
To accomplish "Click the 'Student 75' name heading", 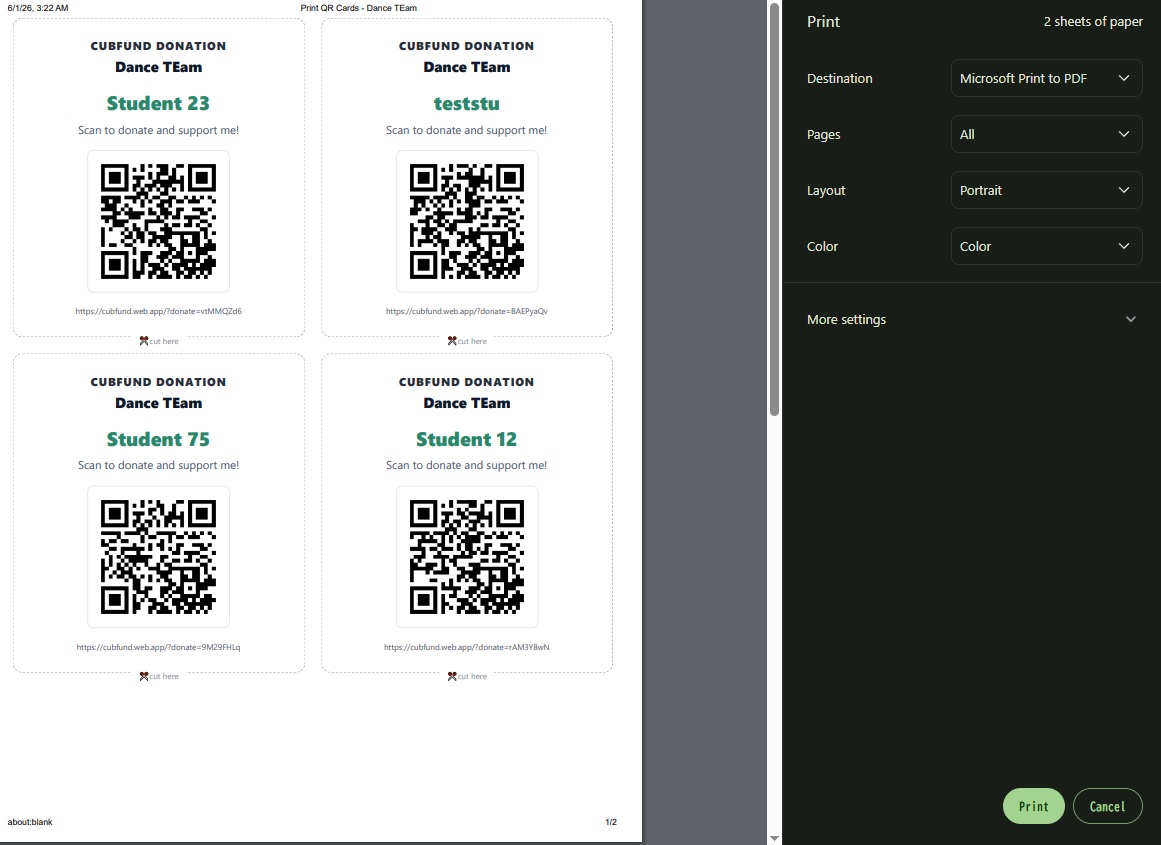I will [158, 439].
